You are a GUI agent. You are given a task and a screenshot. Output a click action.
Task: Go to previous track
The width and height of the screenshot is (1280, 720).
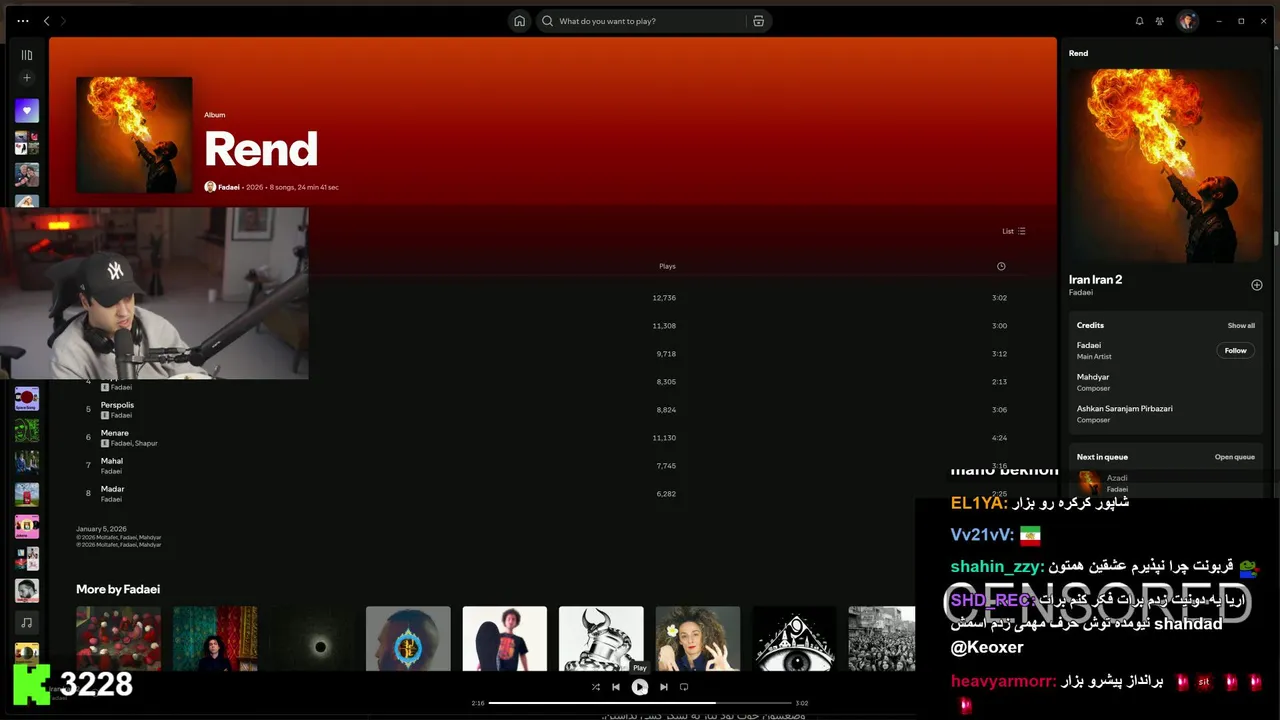616,687
